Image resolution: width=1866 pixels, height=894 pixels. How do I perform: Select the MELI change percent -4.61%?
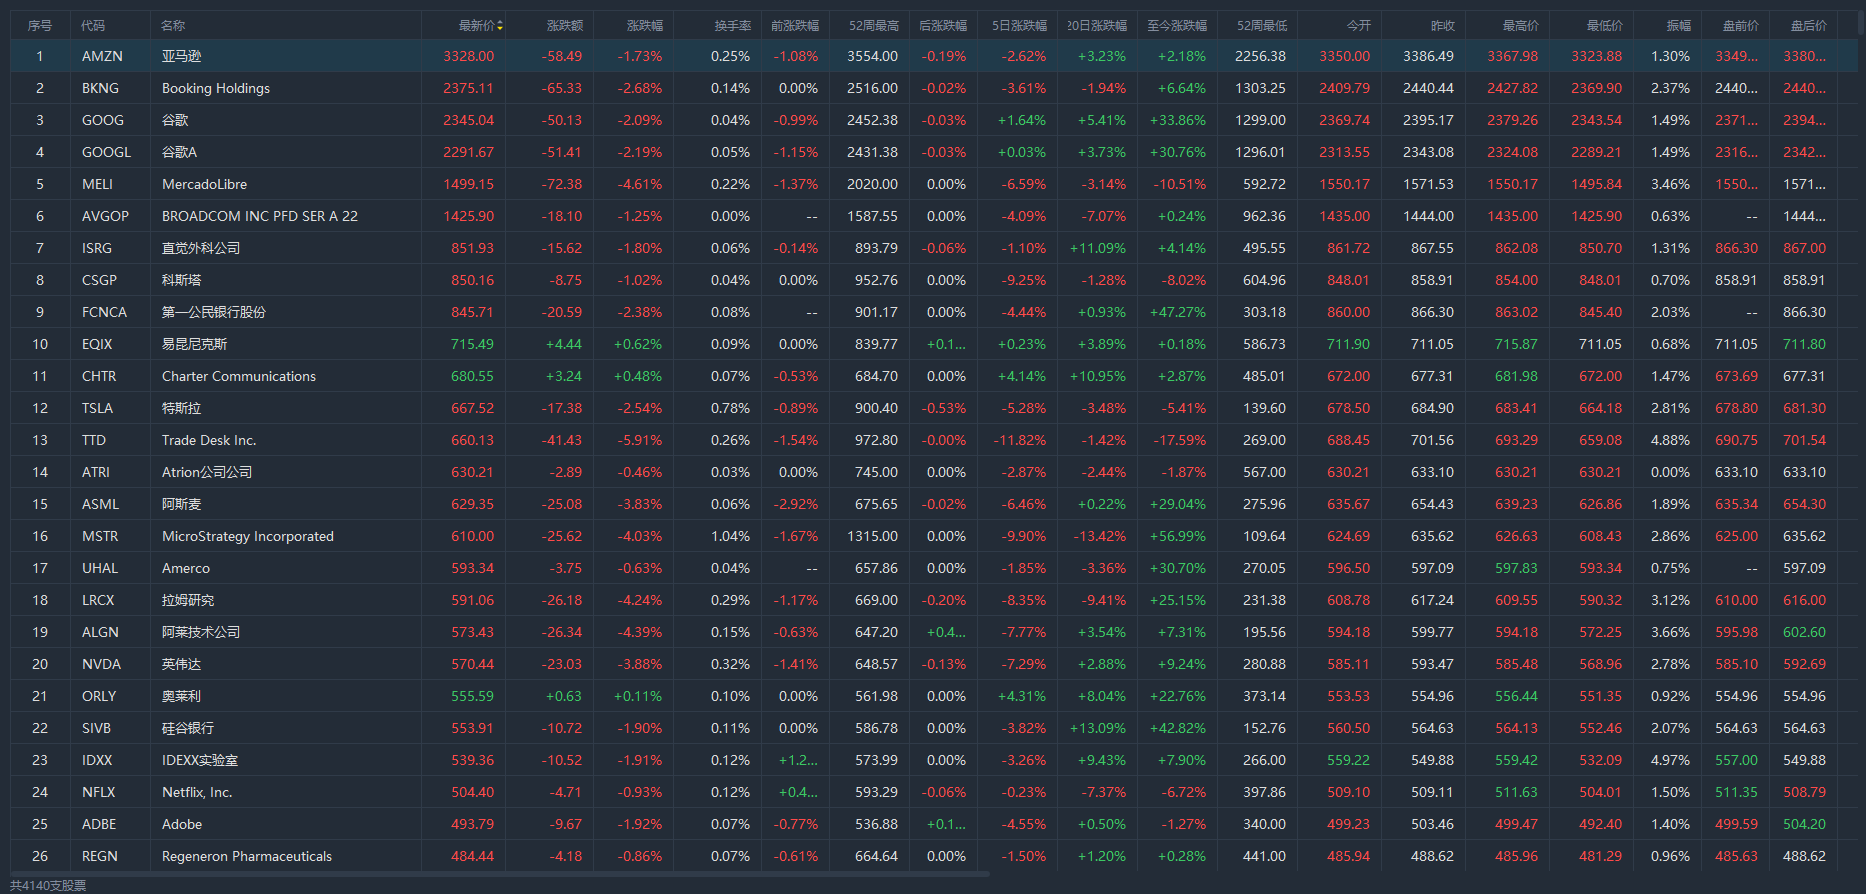(640, 184)
